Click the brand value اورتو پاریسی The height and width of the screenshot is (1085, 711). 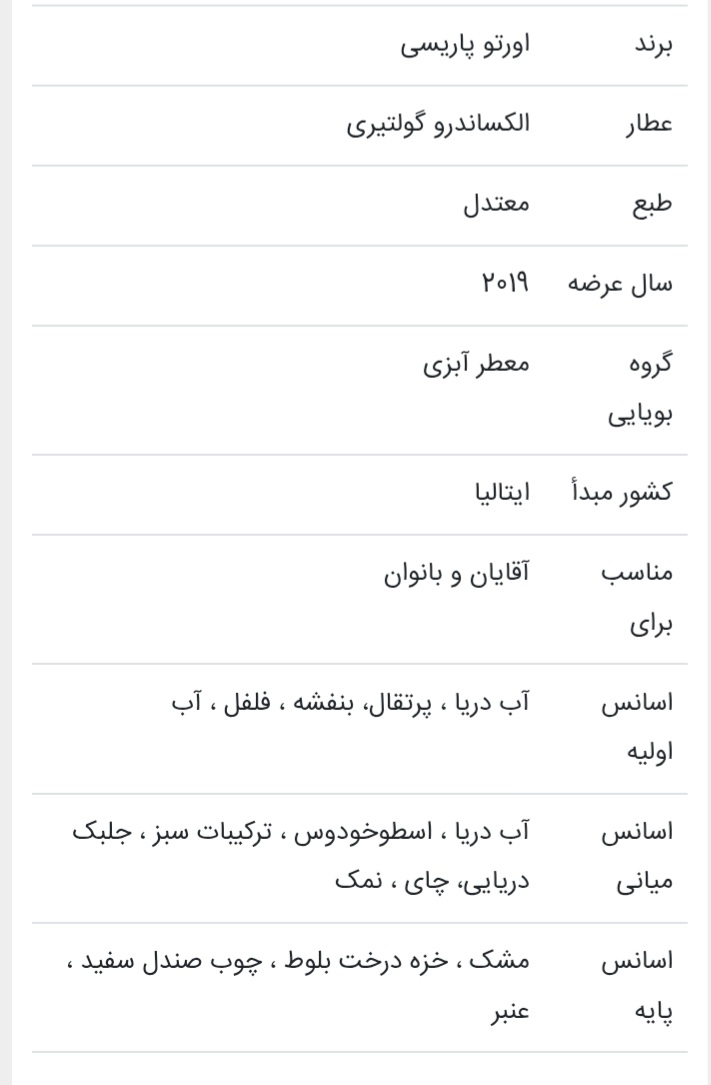[x=465, y=46]
